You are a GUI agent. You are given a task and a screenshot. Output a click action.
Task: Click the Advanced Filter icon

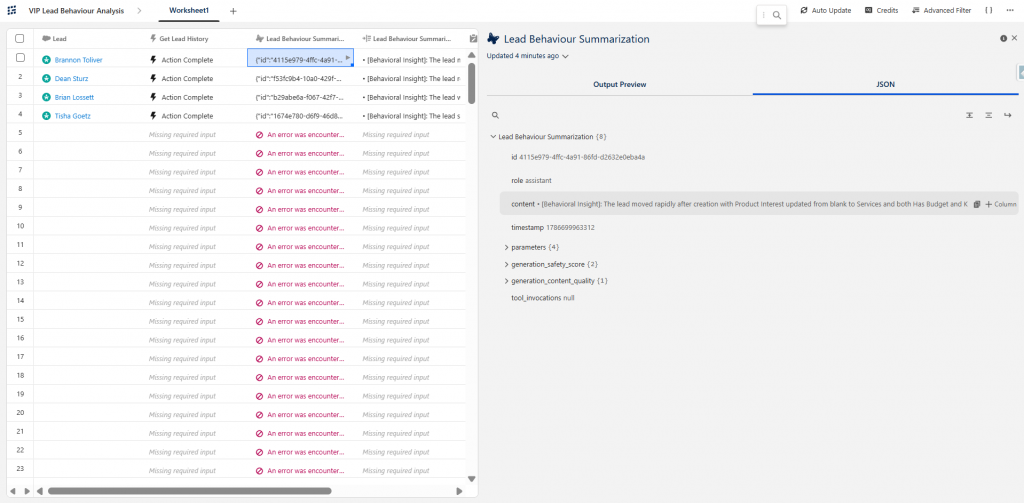tap(916, 10)
